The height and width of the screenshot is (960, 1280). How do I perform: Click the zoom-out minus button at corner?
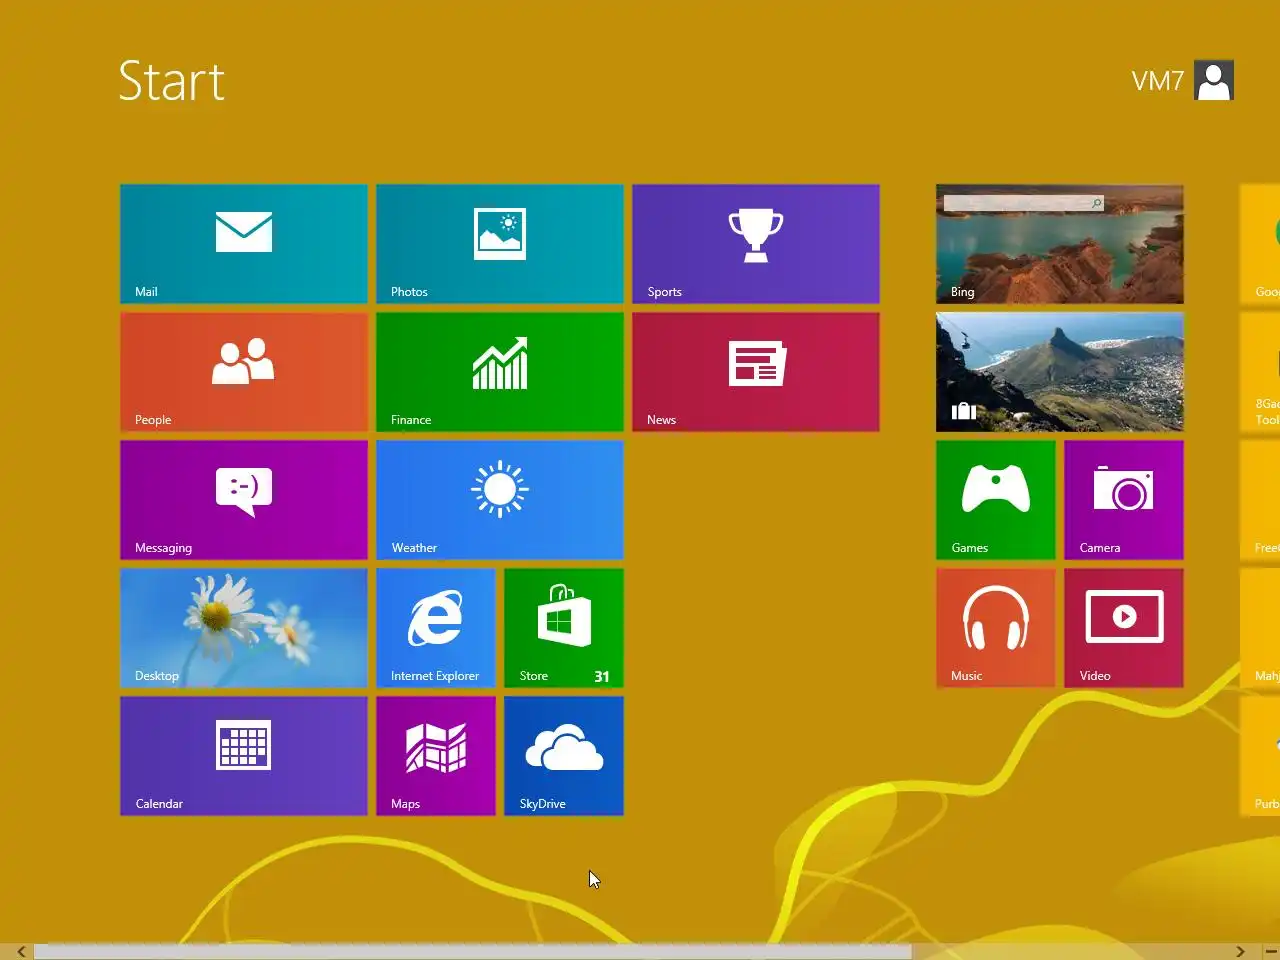1270,951
